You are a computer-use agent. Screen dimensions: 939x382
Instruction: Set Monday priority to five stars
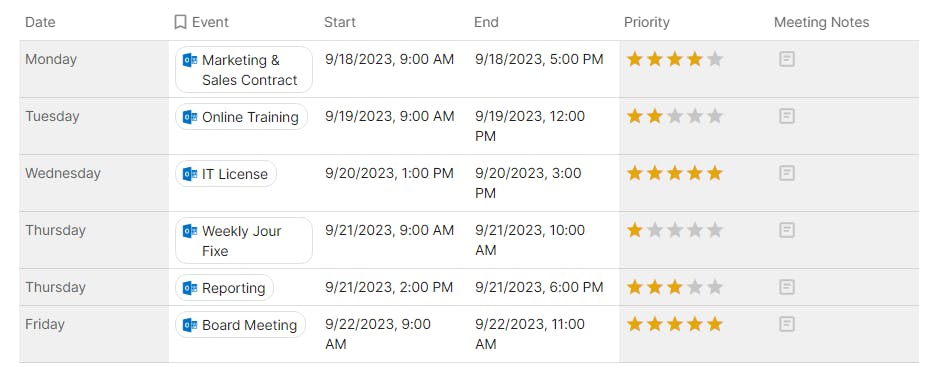(x=714, y=59)
